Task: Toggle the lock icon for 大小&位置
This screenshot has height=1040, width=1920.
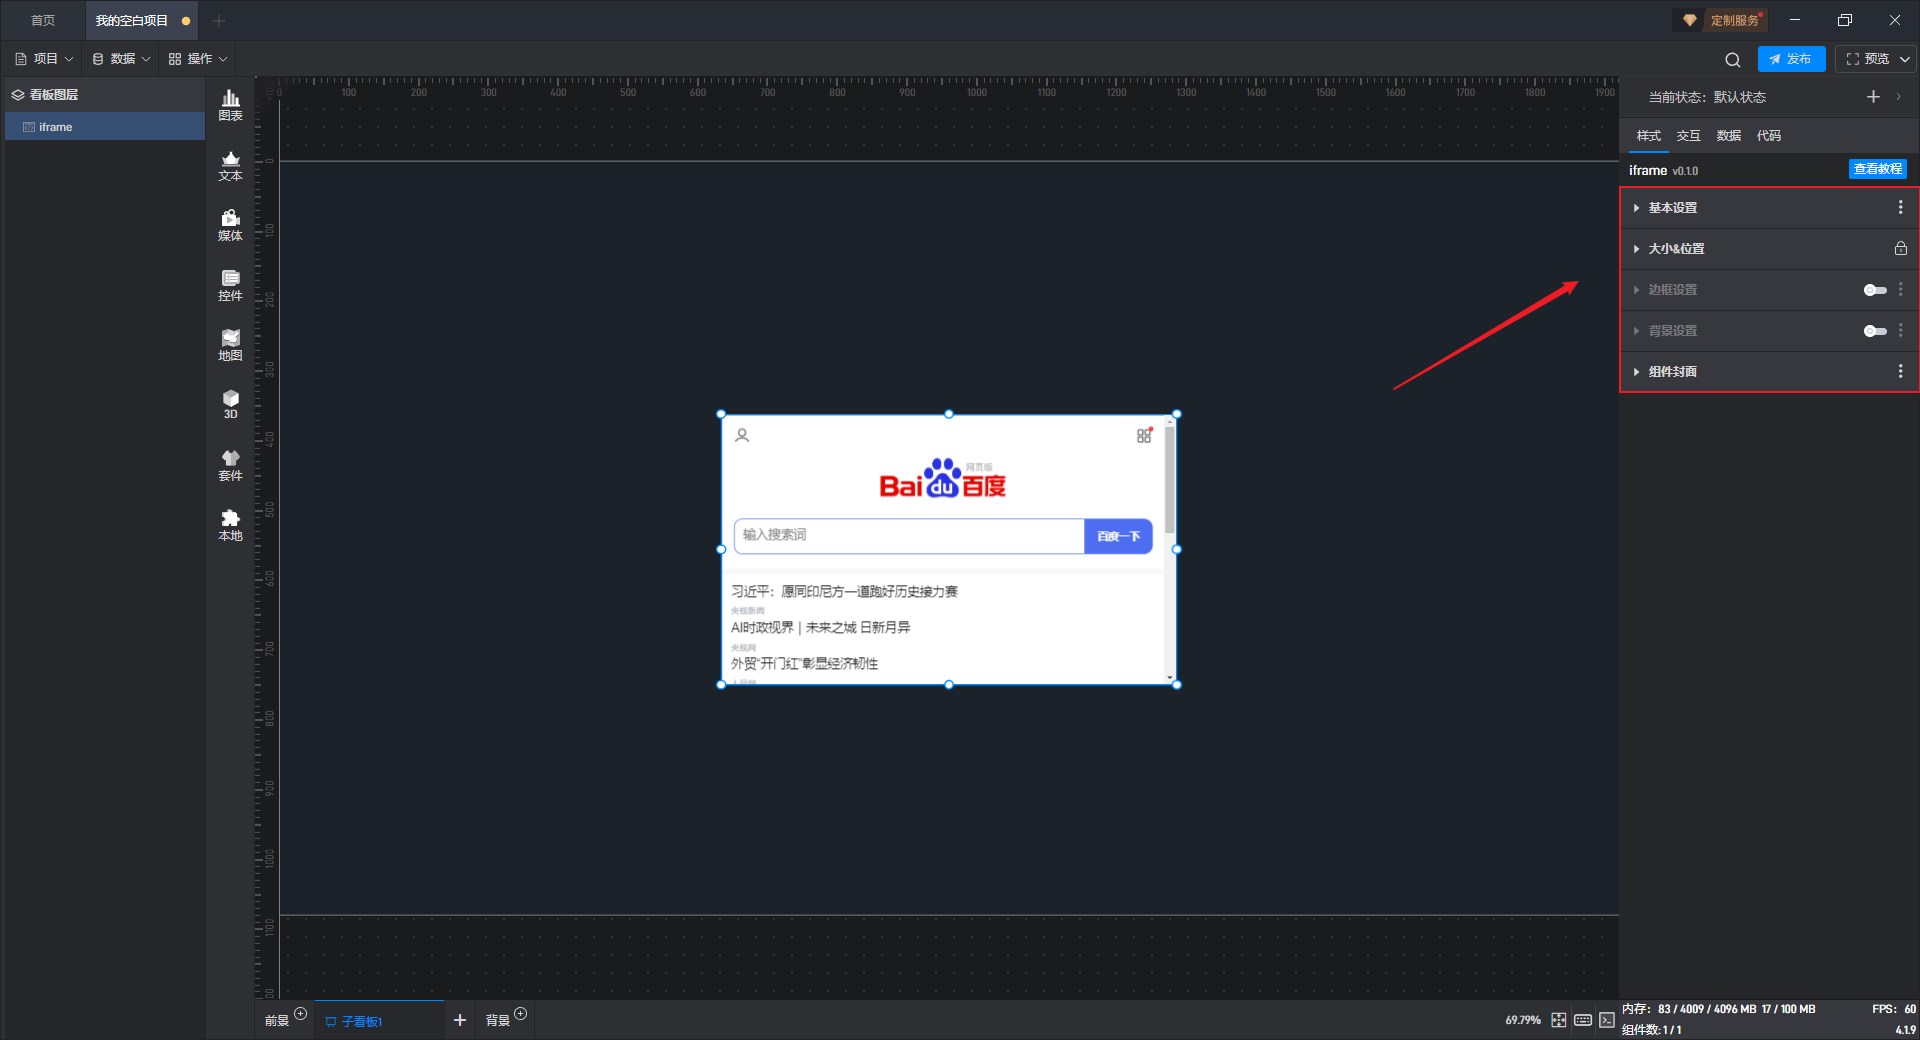Action: pyautogui.click(x=1900, y=248)
